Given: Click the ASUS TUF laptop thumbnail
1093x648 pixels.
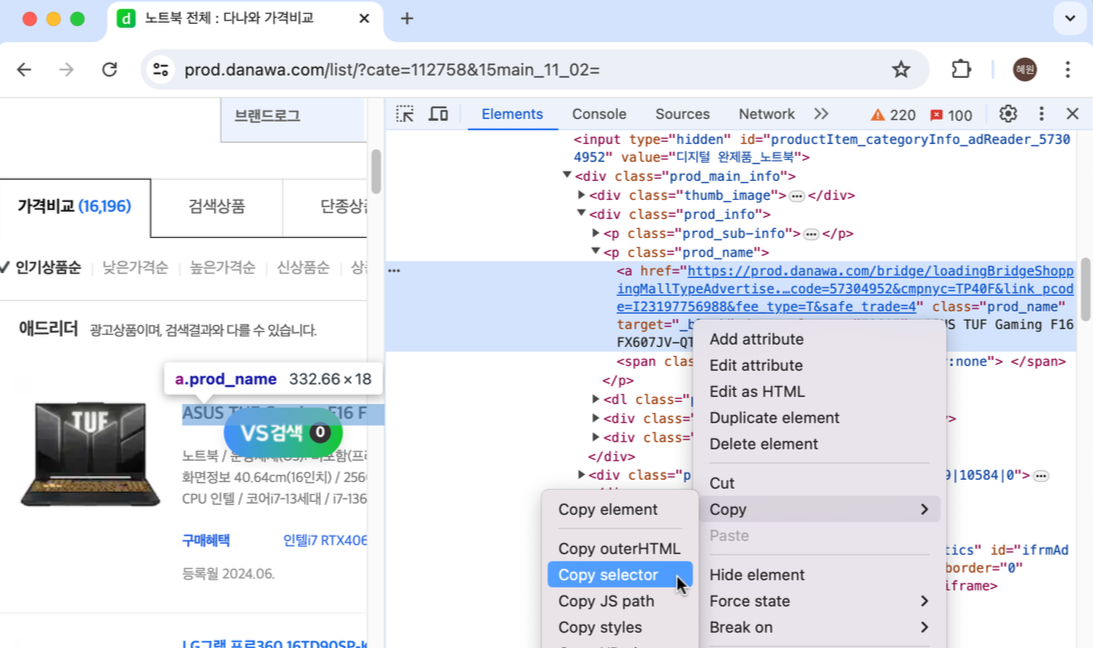Looking at the screenshot, I should (x=91, y=454).
